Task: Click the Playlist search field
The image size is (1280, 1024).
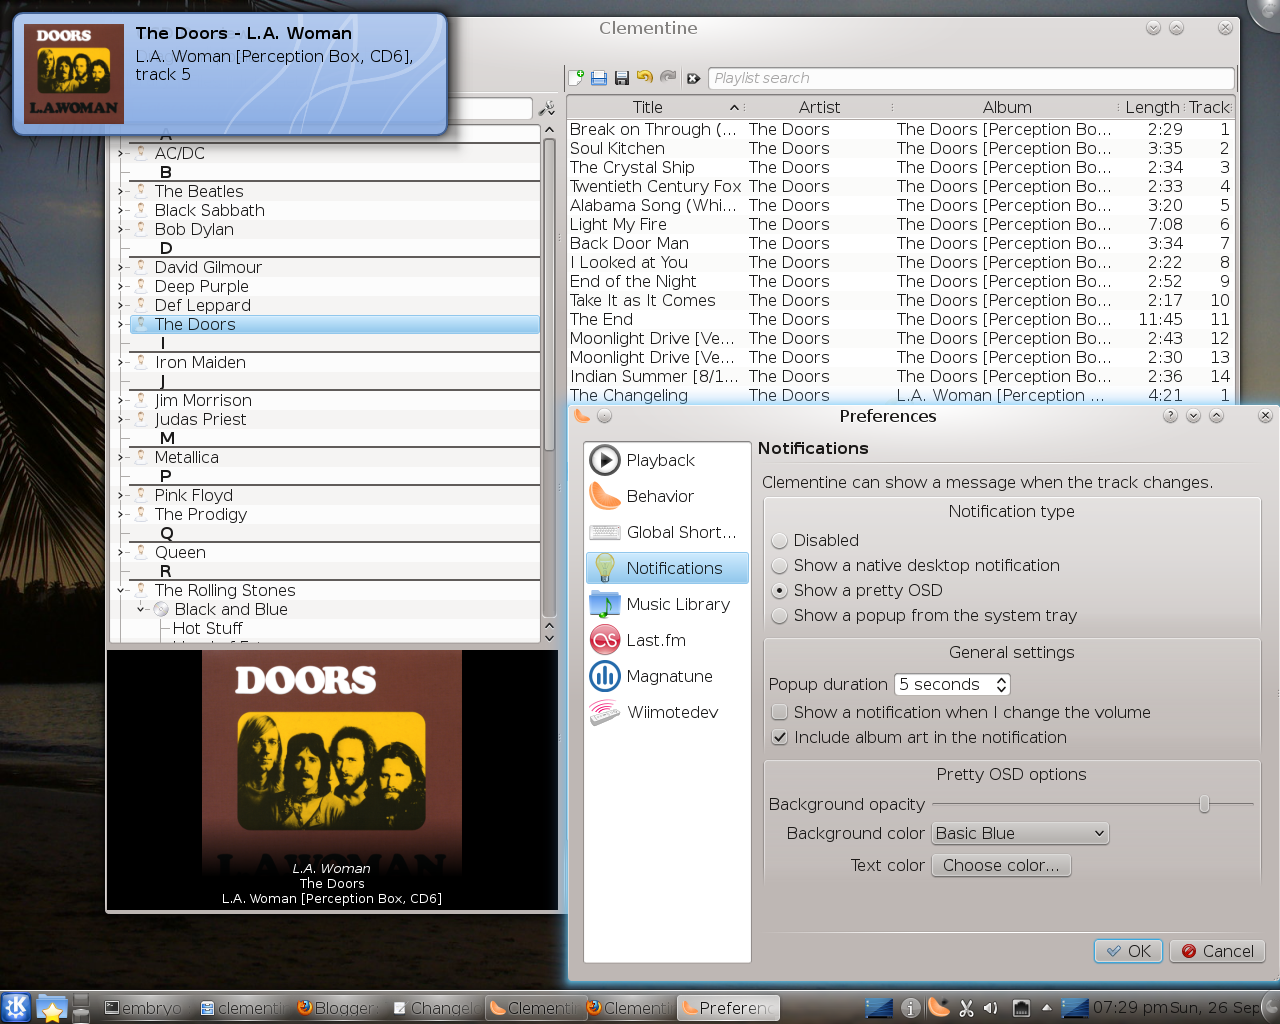Action: pos(971,78)
